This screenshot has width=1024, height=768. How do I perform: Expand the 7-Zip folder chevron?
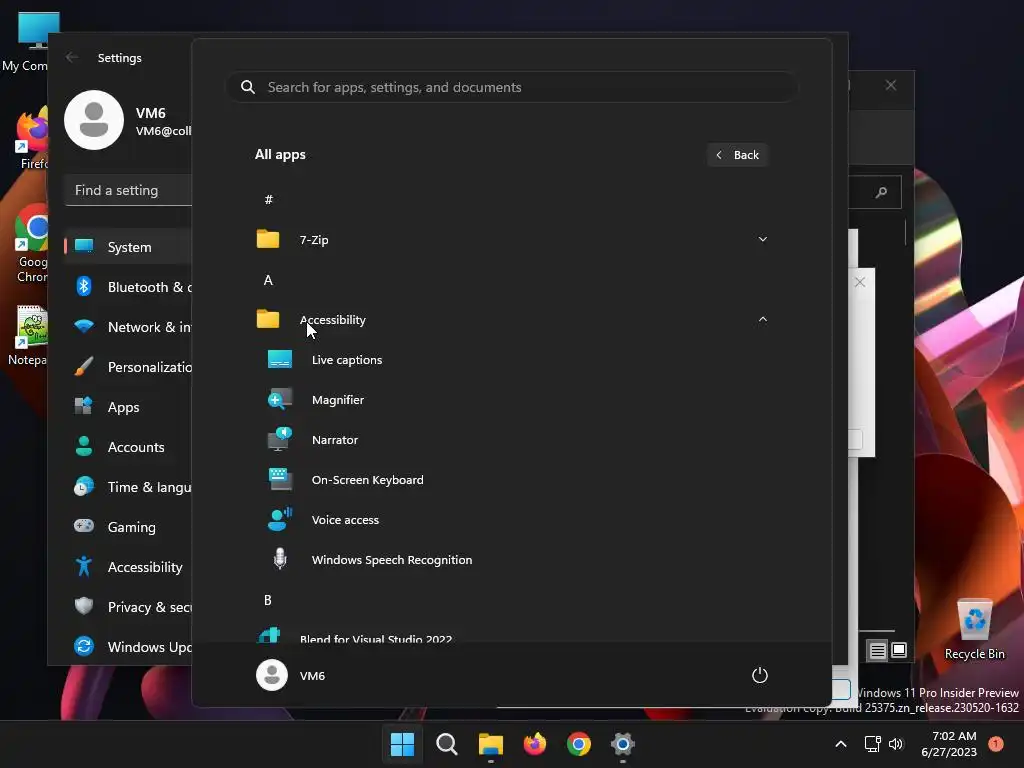coord(762,239)
